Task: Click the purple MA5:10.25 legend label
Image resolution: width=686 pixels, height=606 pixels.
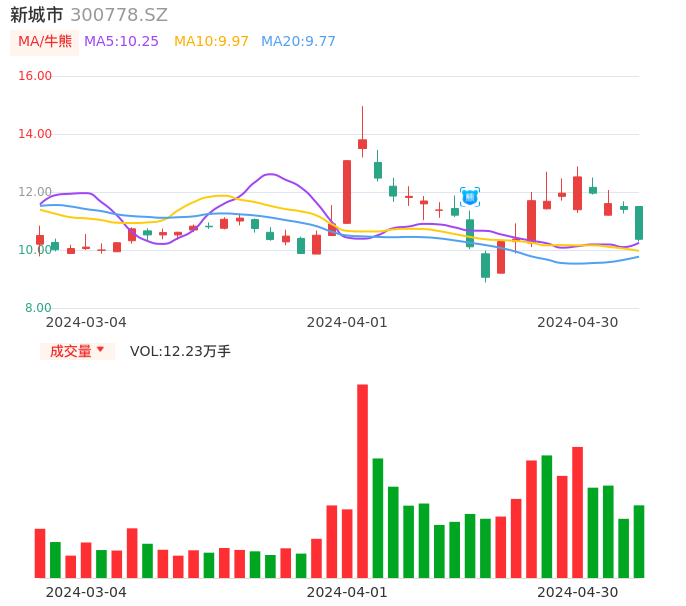Action: [x=121, y=42]
